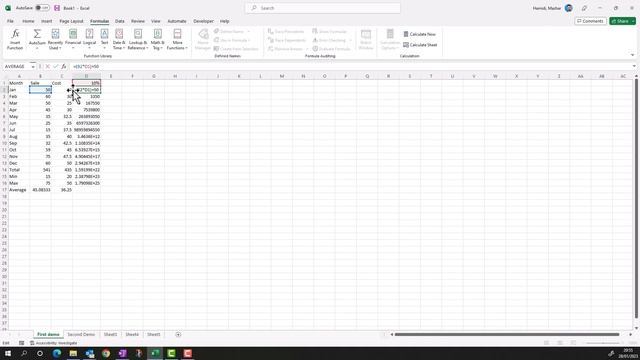Add a new sheet with plus button
Screen dimensions: 640x360
(178, 334)
